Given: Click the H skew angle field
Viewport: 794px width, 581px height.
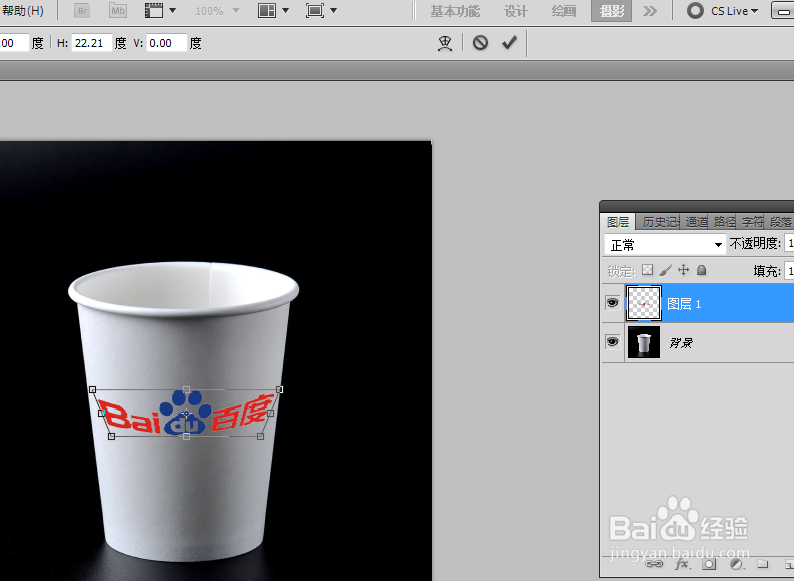Looking at the screenshot, I should tap(91, 43).
